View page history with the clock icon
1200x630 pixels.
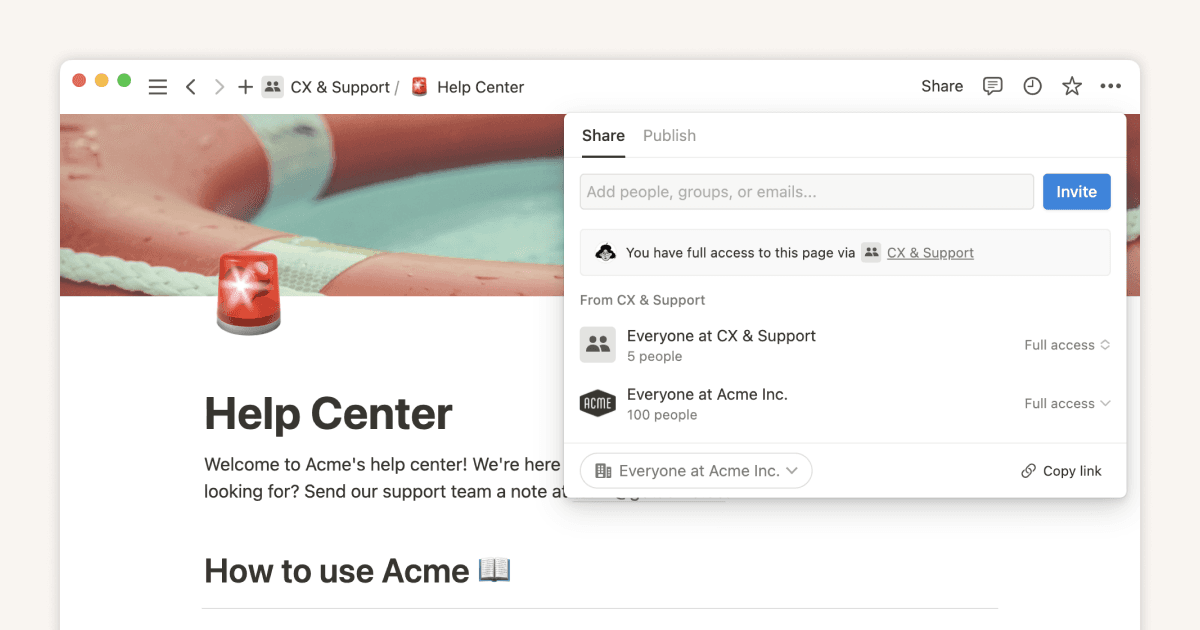pos(1032,86)
